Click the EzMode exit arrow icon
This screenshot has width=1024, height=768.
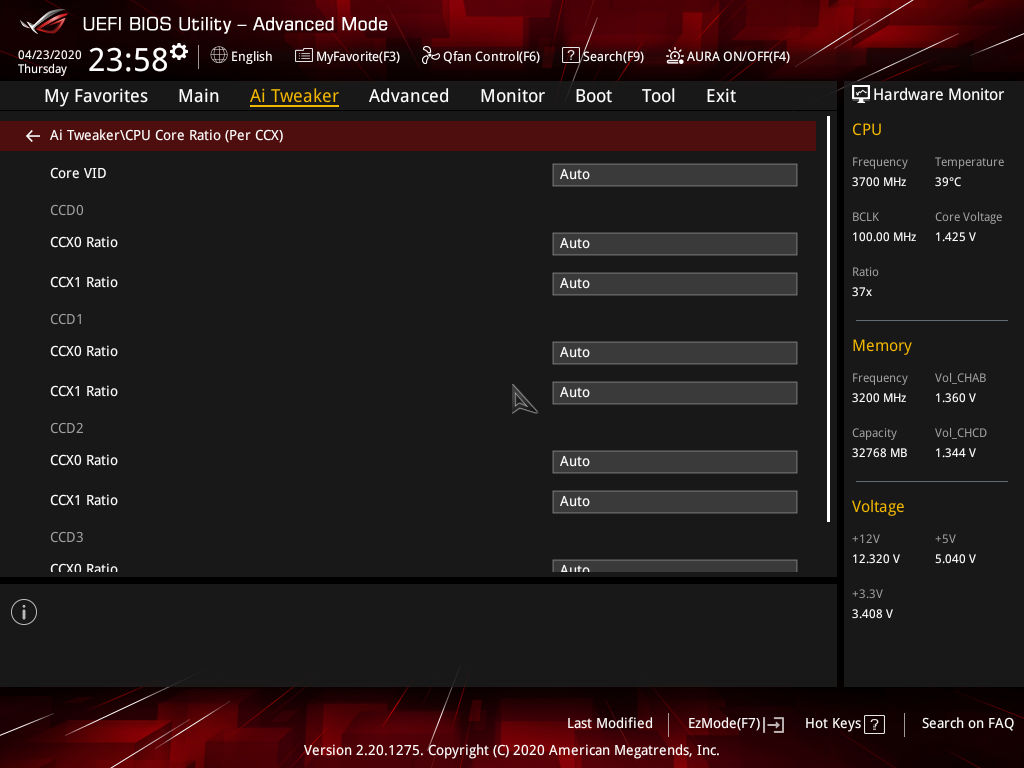(775, 724)
